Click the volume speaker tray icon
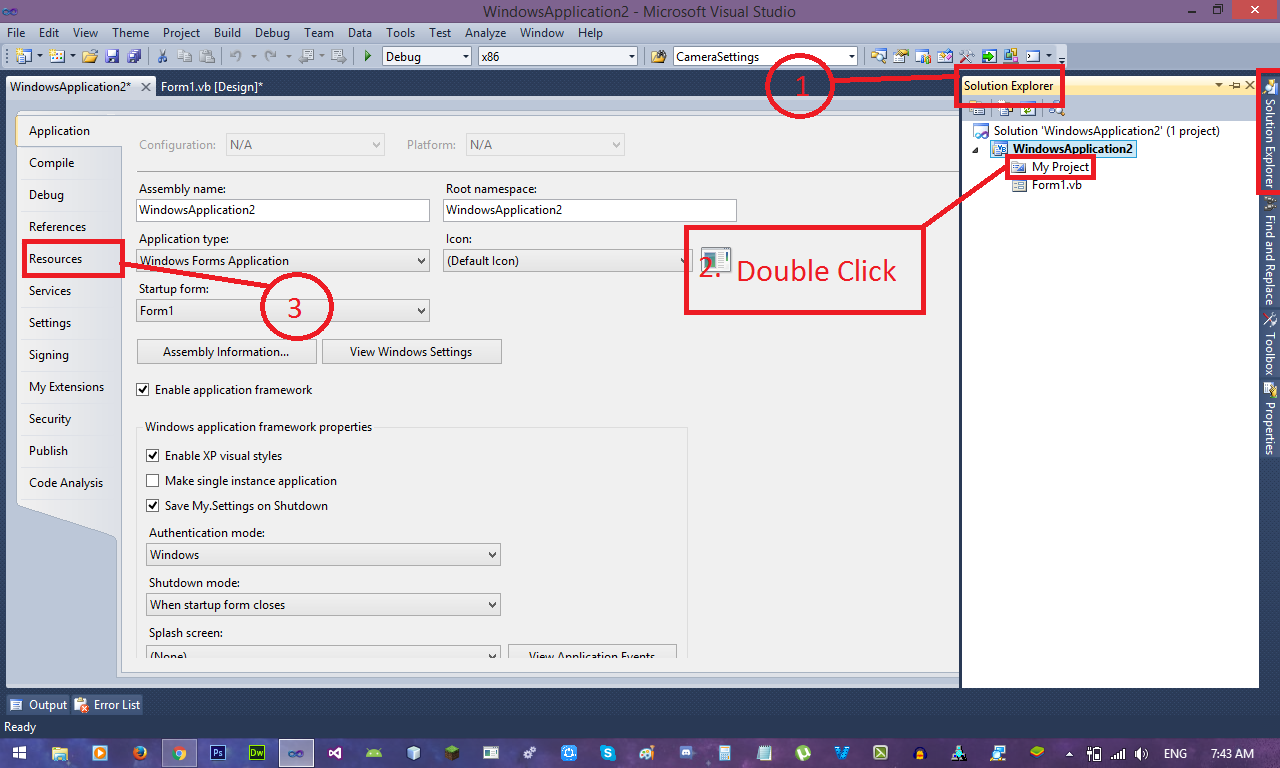 (1141, 753)
